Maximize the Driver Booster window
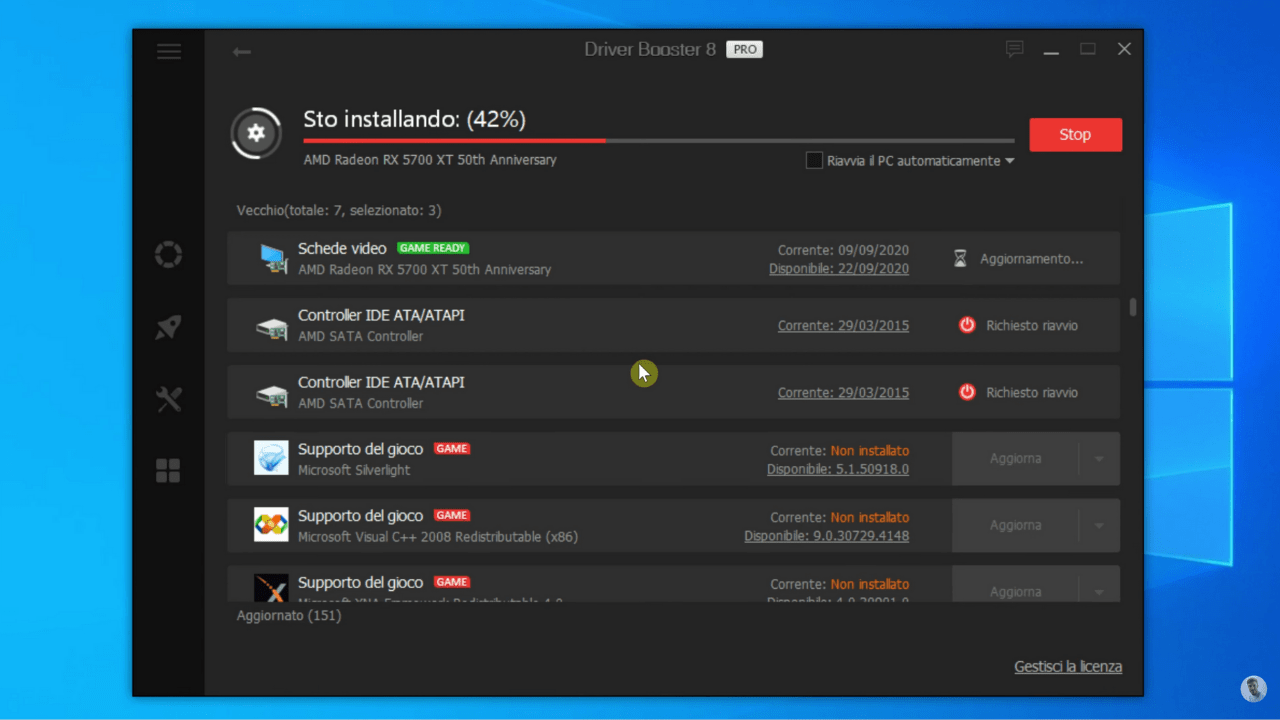Viewport: 1280px width, 720px height. [1088, 49]
